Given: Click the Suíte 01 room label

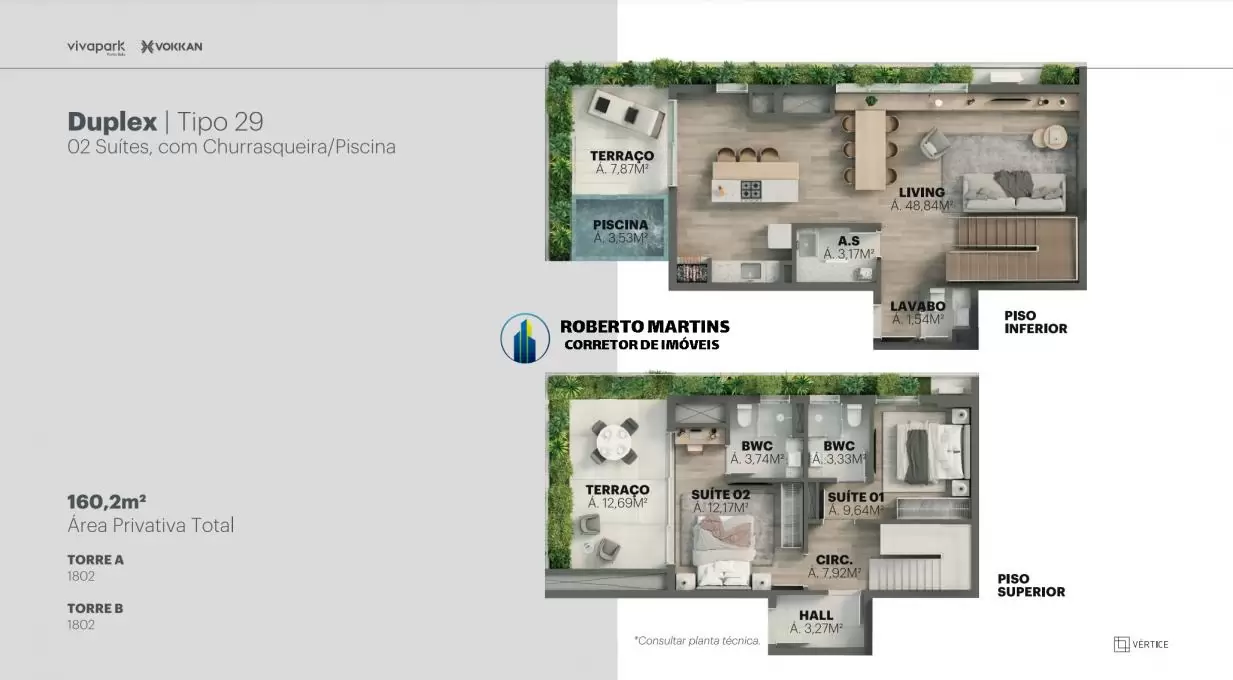Looking at the screenshot, I should click(x=856, y=503).
